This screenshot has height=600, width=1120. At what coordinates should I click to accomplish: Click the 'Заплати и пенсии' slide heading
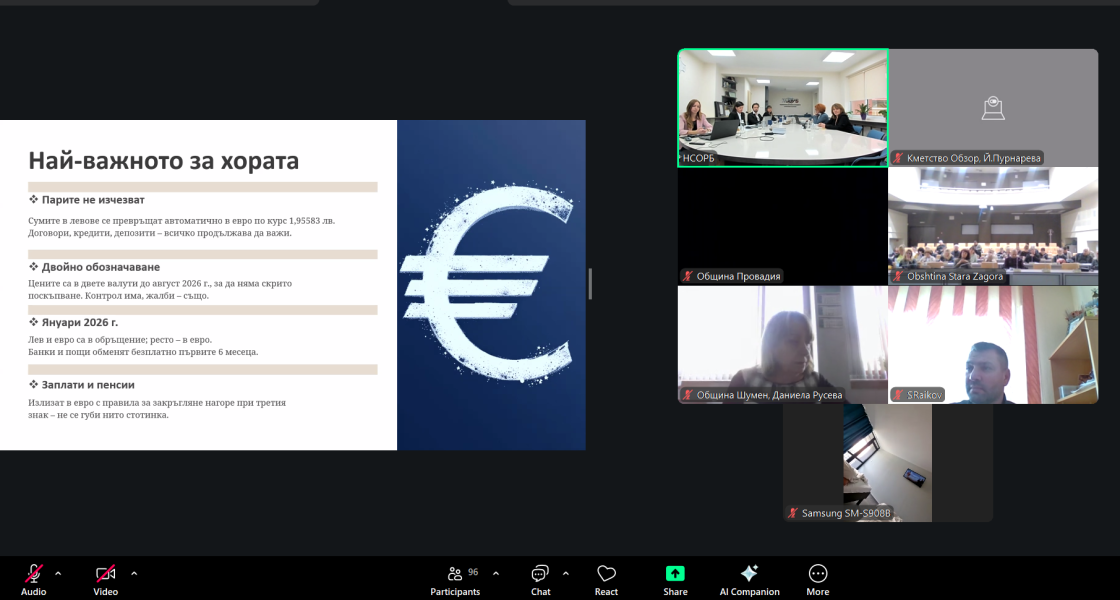[88, 385]
